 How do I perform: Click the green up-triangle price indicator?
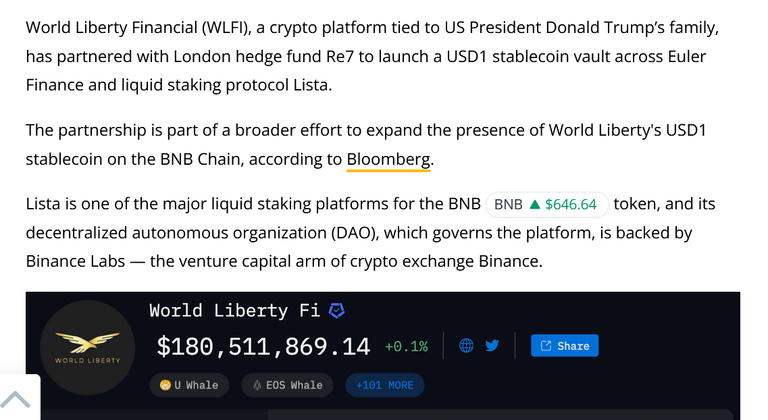(534, 204)
